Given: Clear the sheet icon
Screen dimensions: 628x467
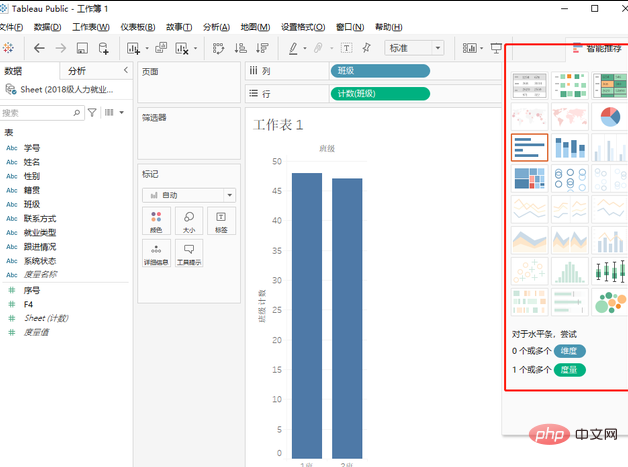Looking at the screenshot, I should [181, 48].
